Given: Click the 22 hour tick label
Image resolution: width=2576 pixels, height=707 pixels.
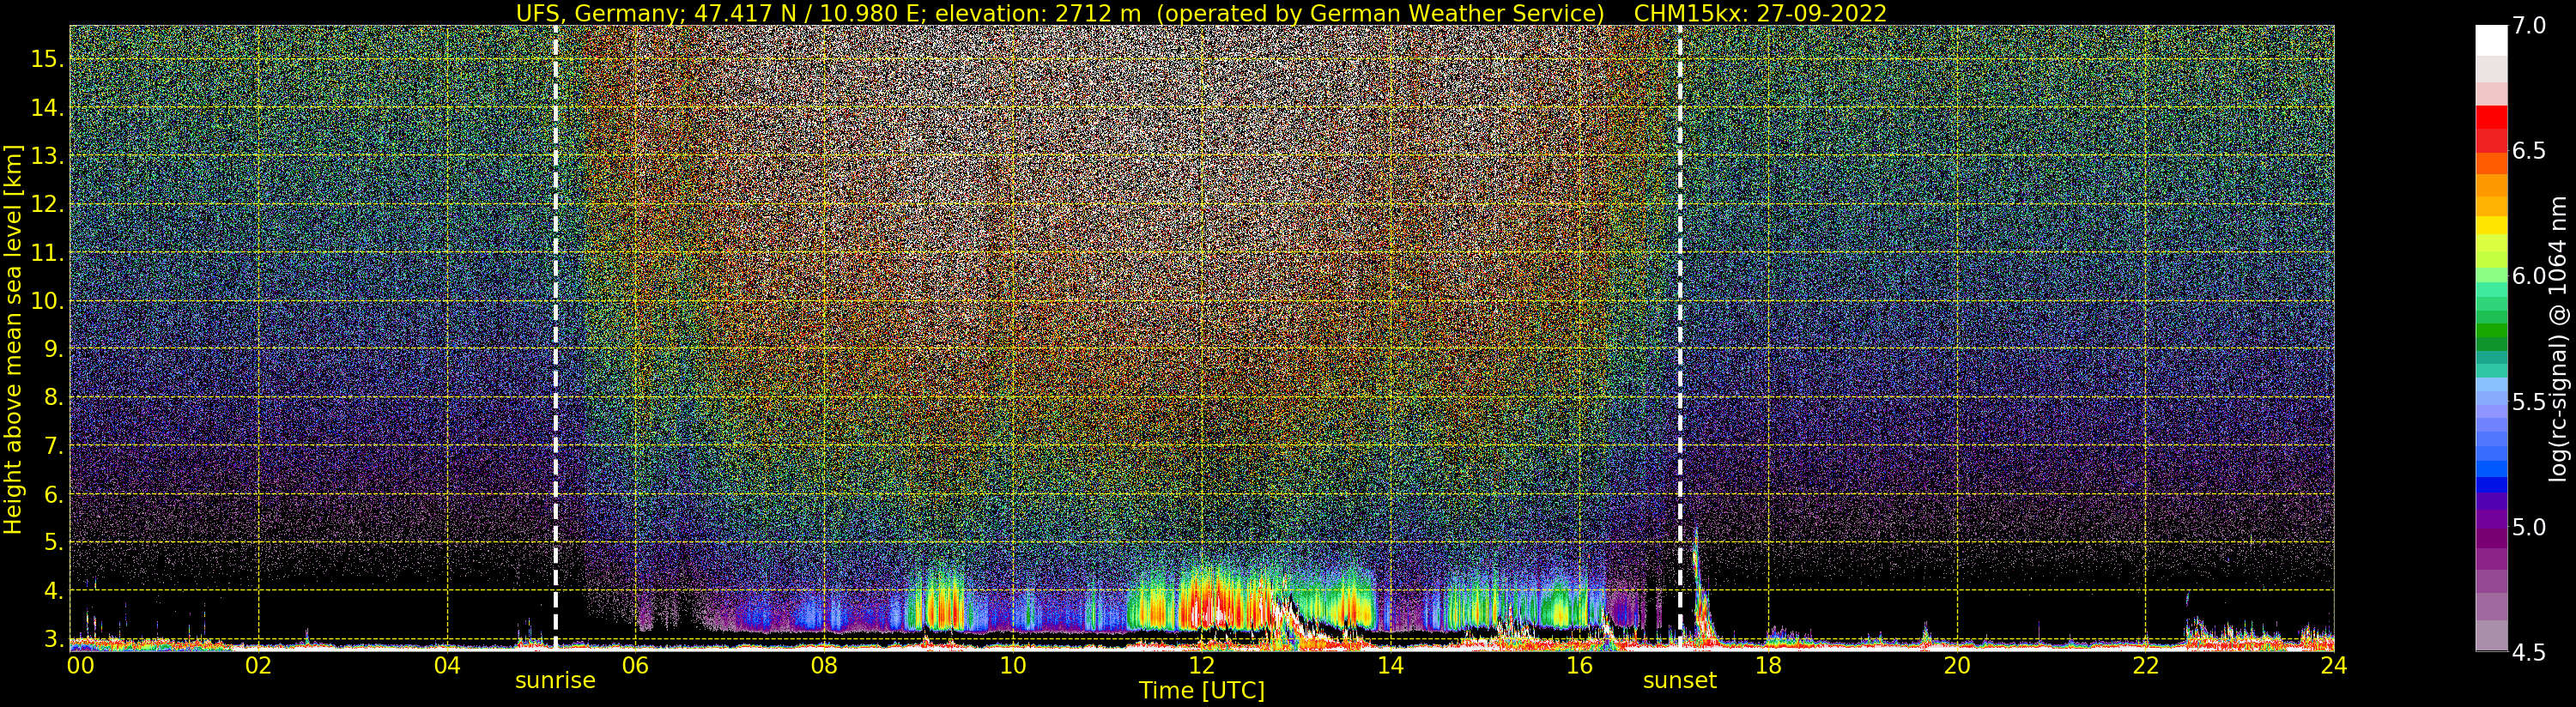Looking at the screenshot, I should 2146,665.
